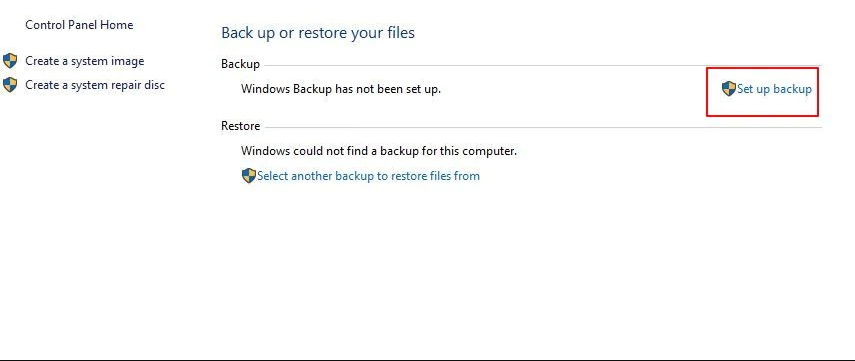The height and width of the screenshot is (361, 855).
Task: Click the Windows Backup has not been set up message
Action: click(341, 89)
